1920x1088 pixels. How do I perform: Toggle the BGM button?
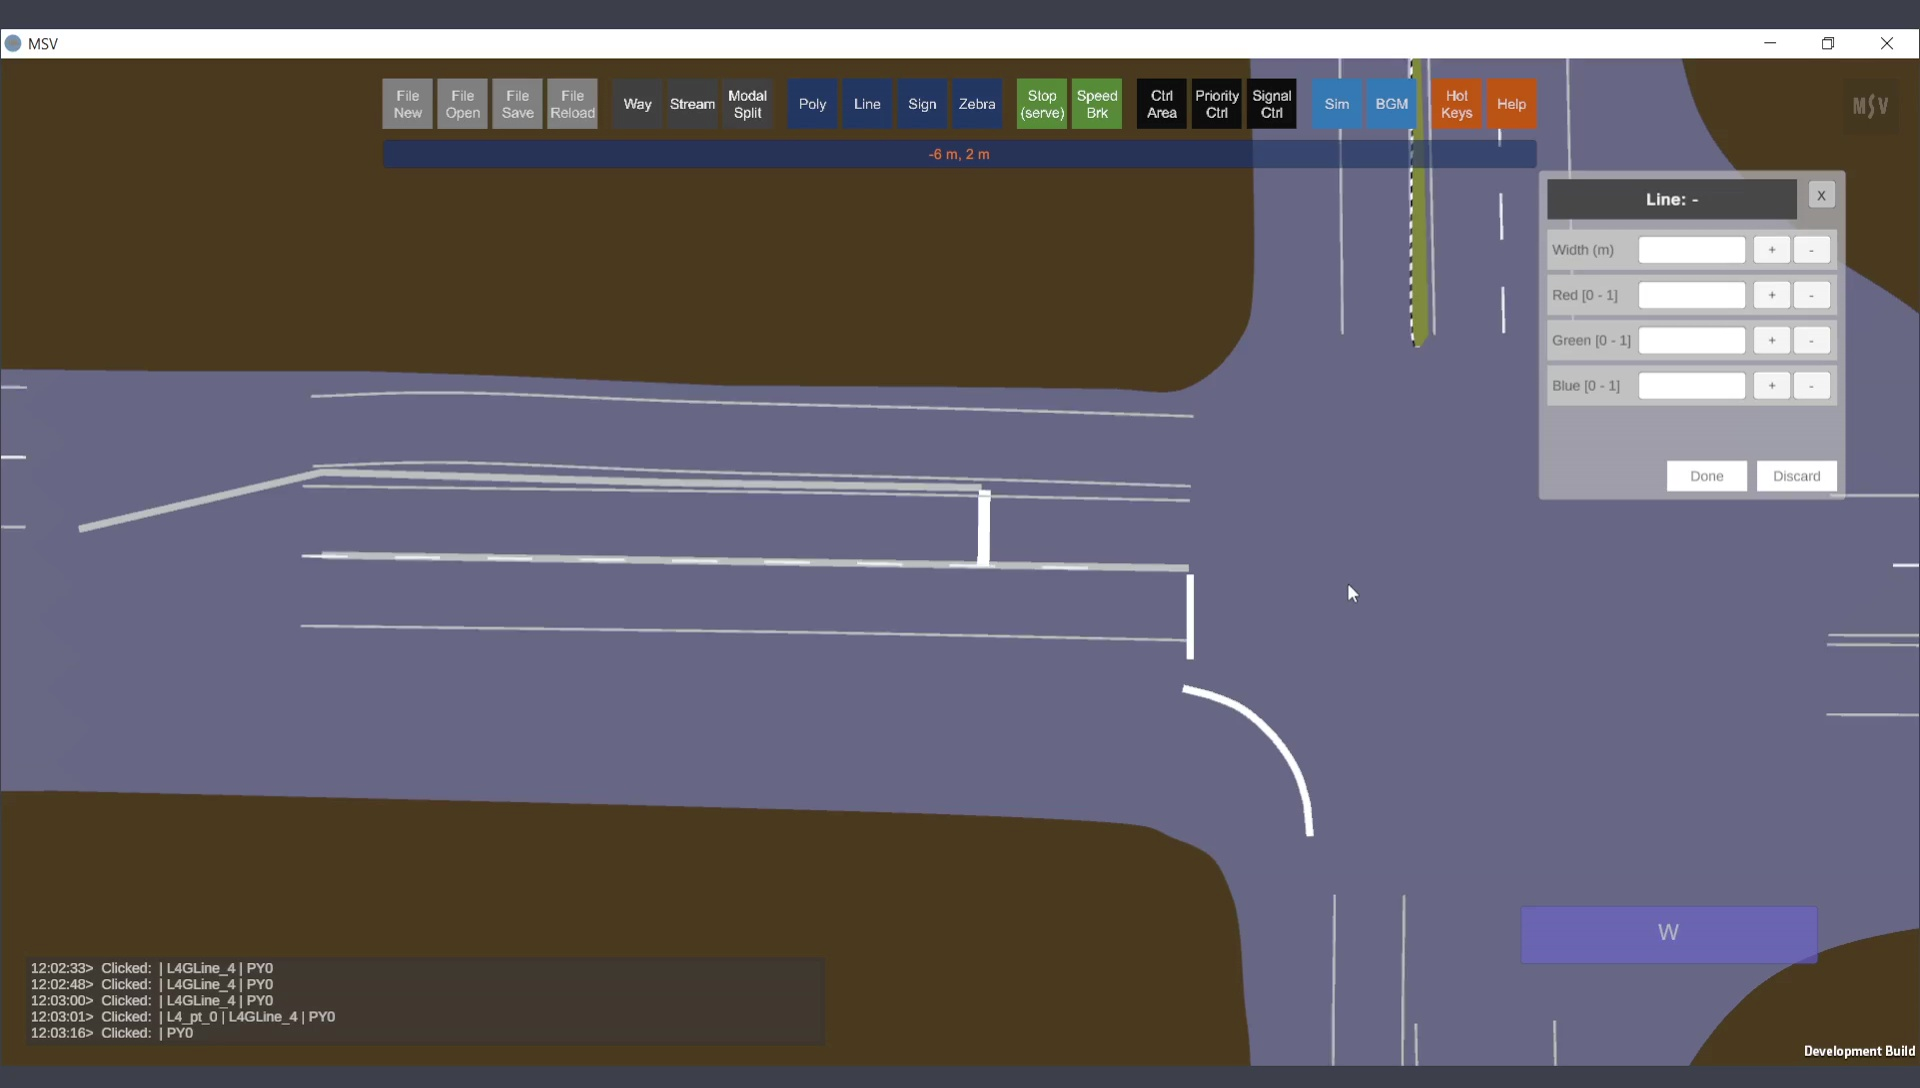click(1391, 104)
